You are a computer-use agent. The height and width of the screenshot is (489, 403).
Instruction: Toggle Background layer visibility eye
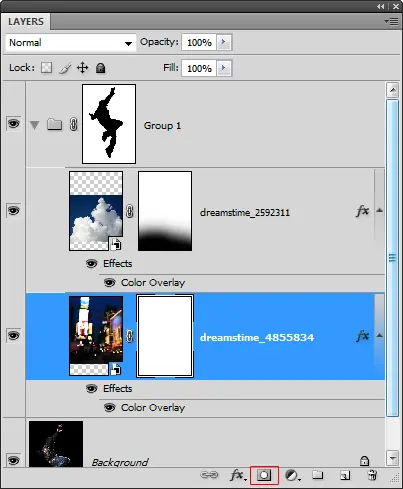[x=13, y=460]
